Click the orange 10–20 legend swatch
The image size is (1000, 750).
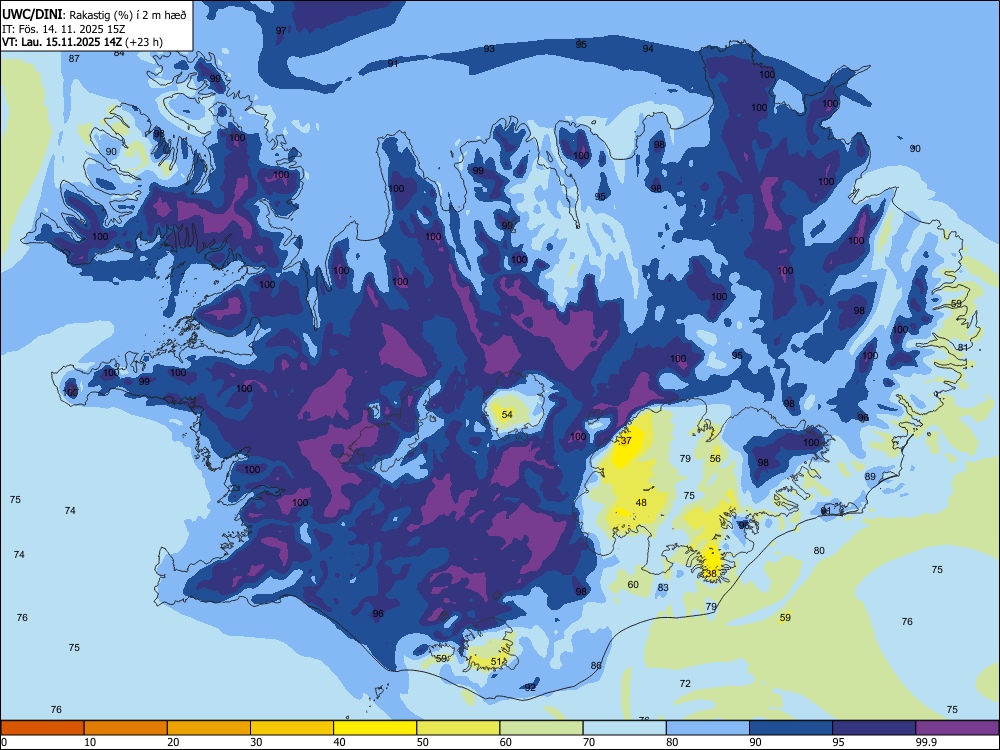[x=126, y=728]
